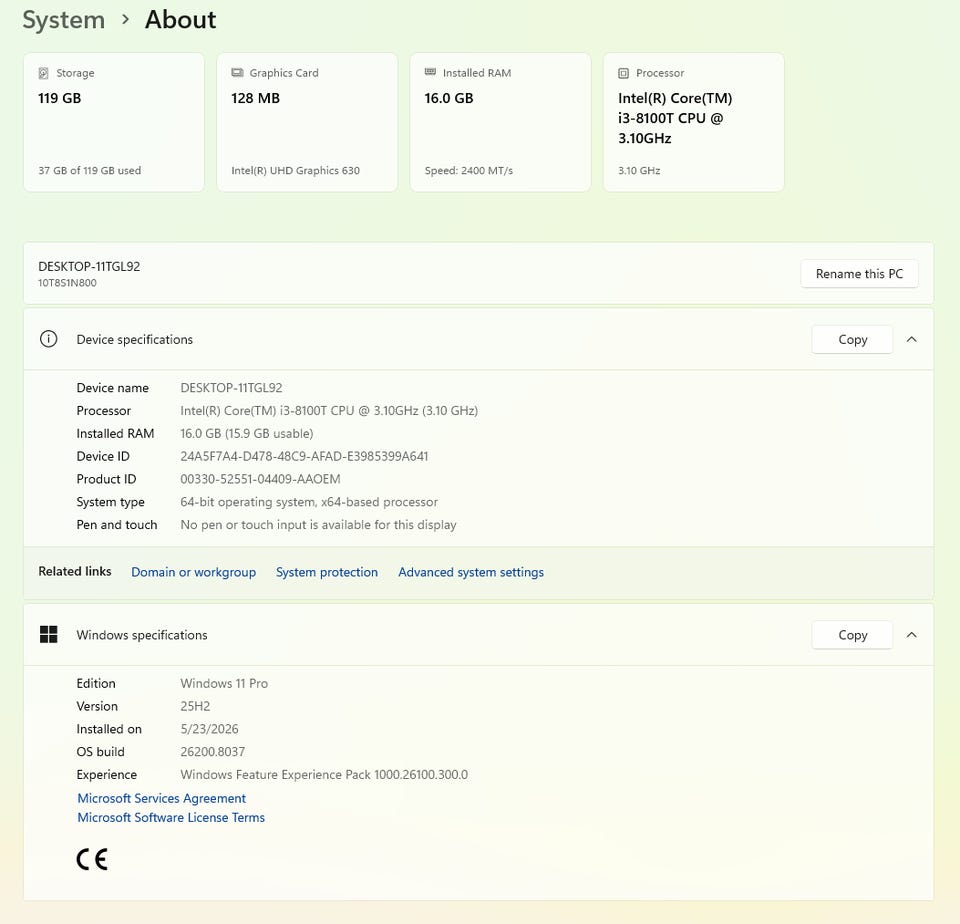Open the Graphics Card card showing 128 MB
The image size is (960, 924).
coord(307,122)
